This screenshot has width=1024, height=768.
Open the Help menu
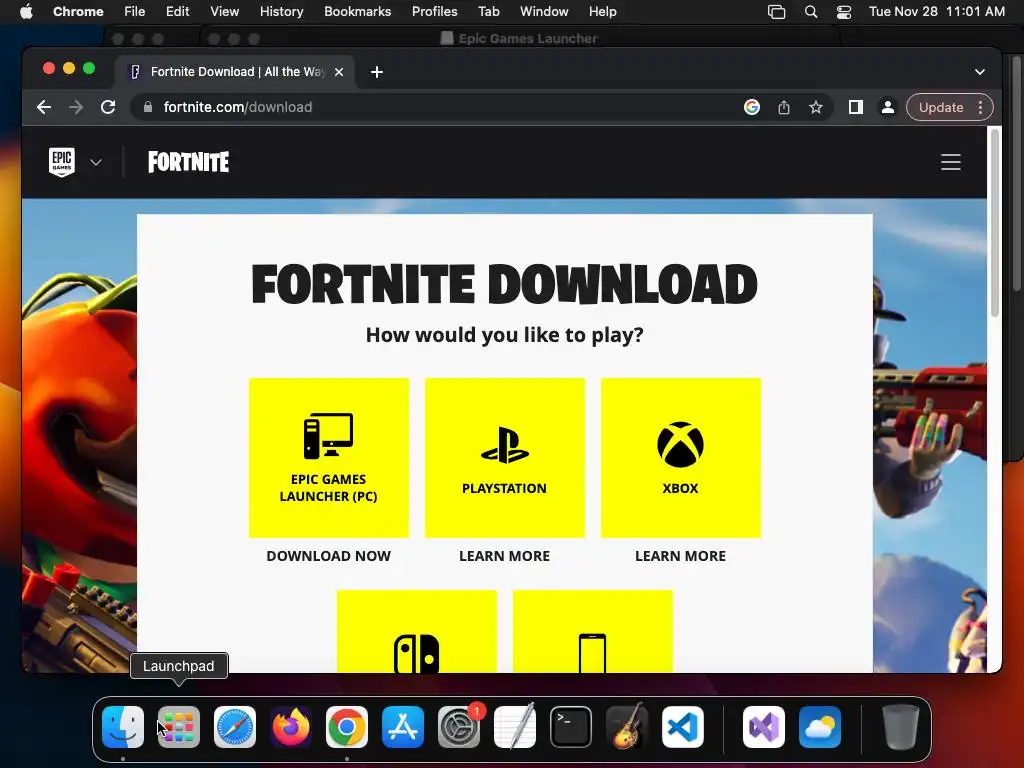[x=602, y=12]
